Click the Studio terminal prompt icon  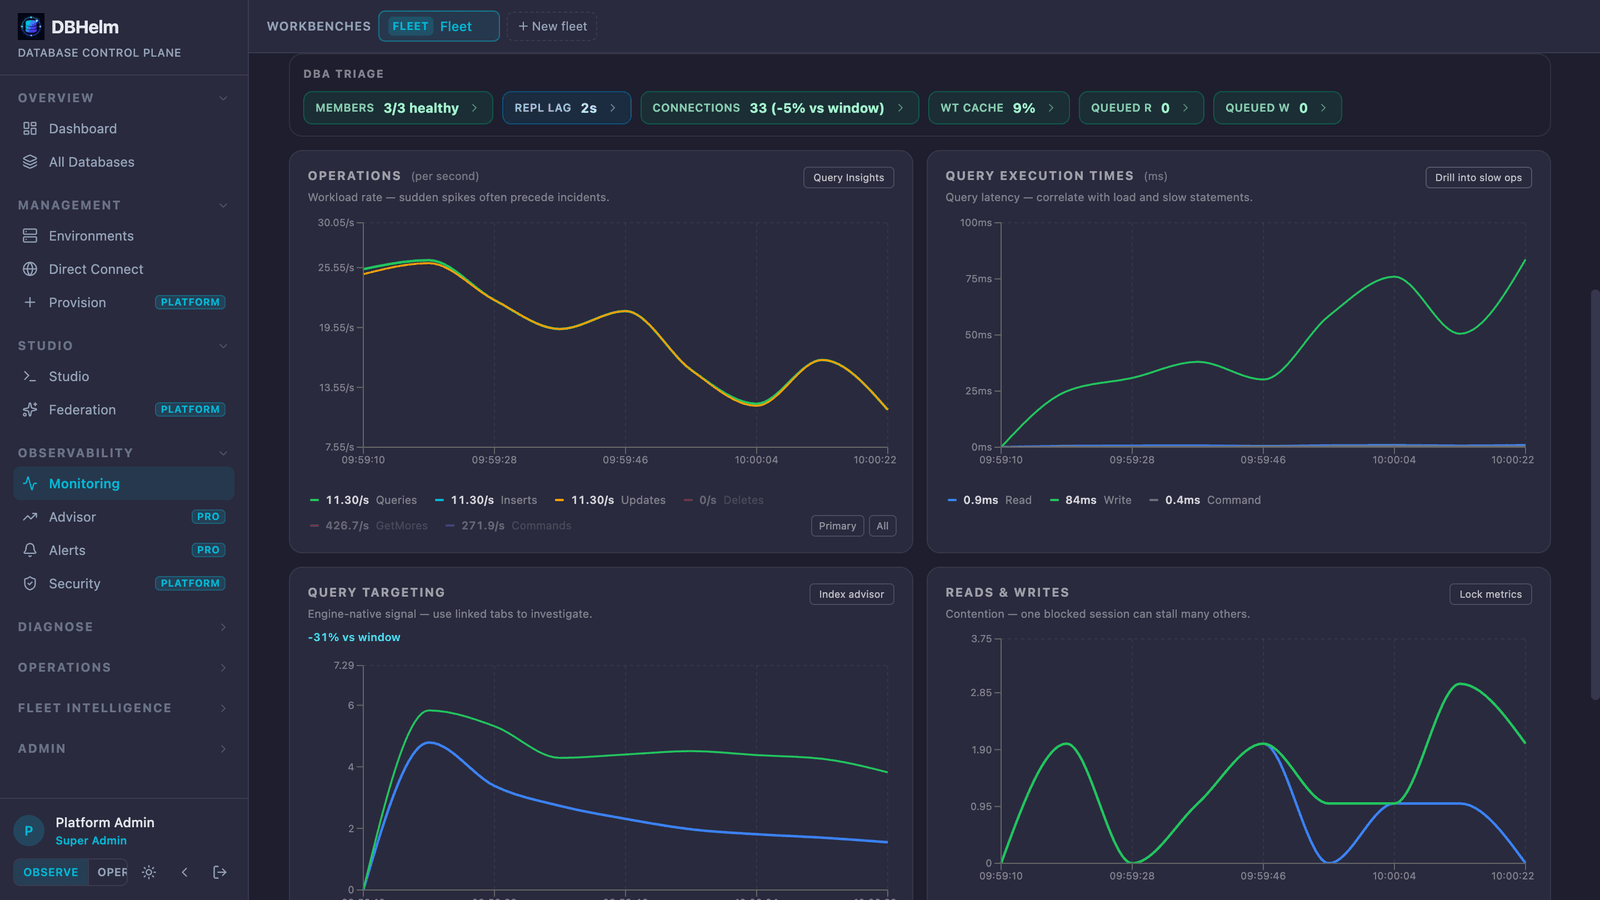point(30,376)
